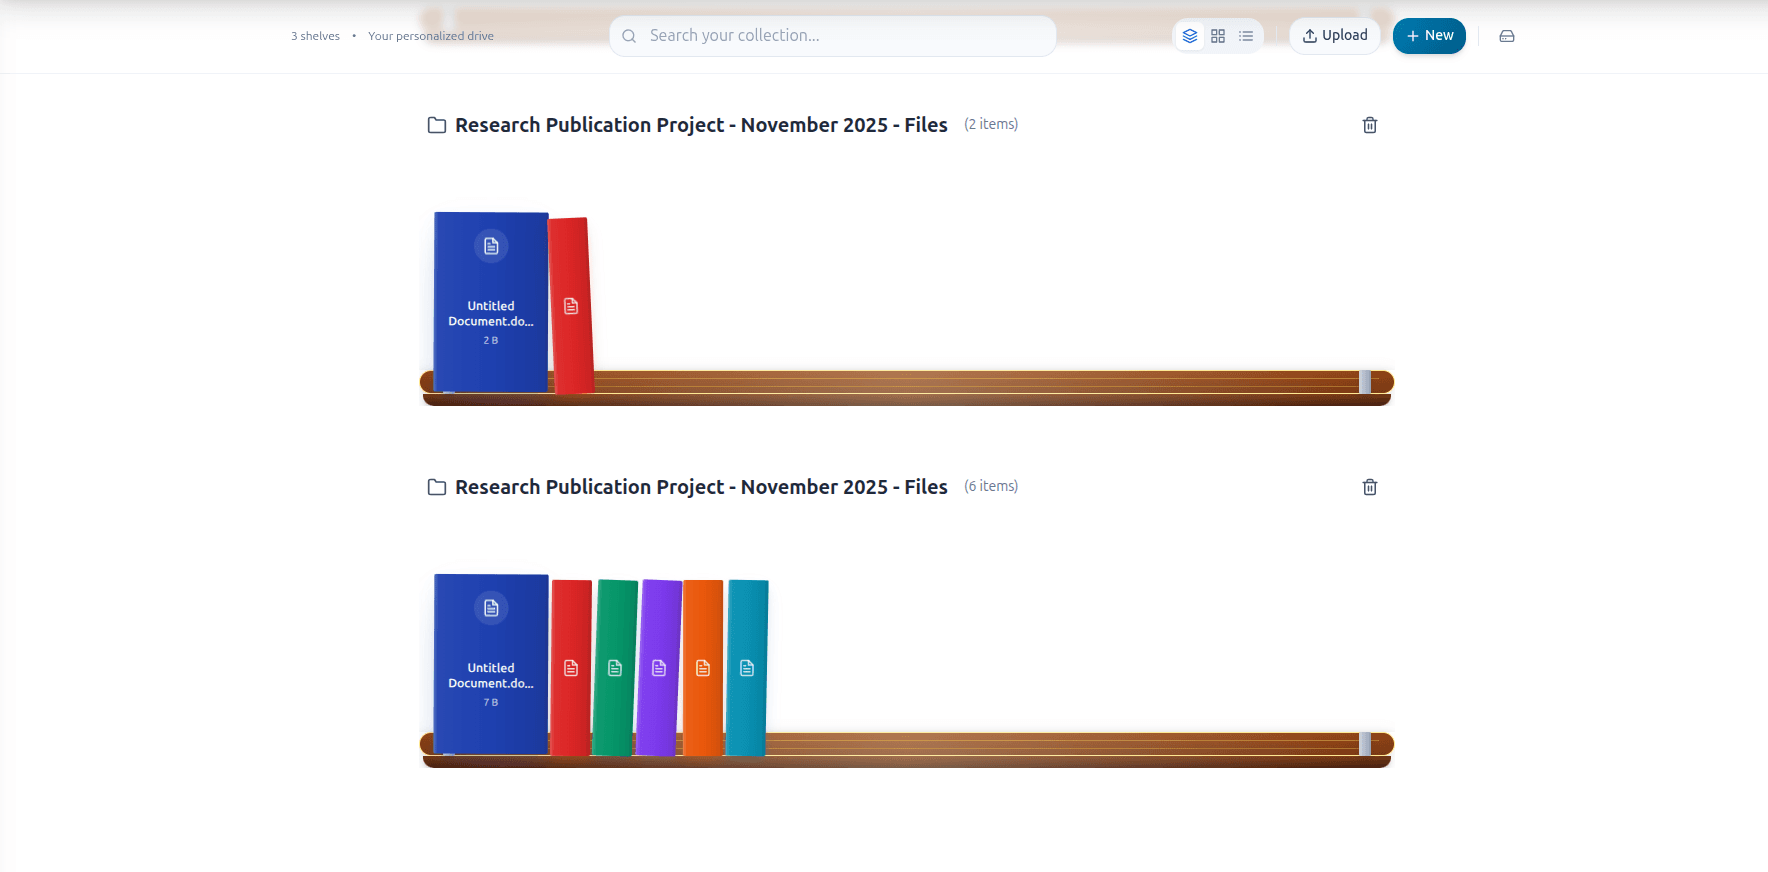The image size is (1768, 872).
Task: Open the 7 B Untitled Document book
Action: 491,664
